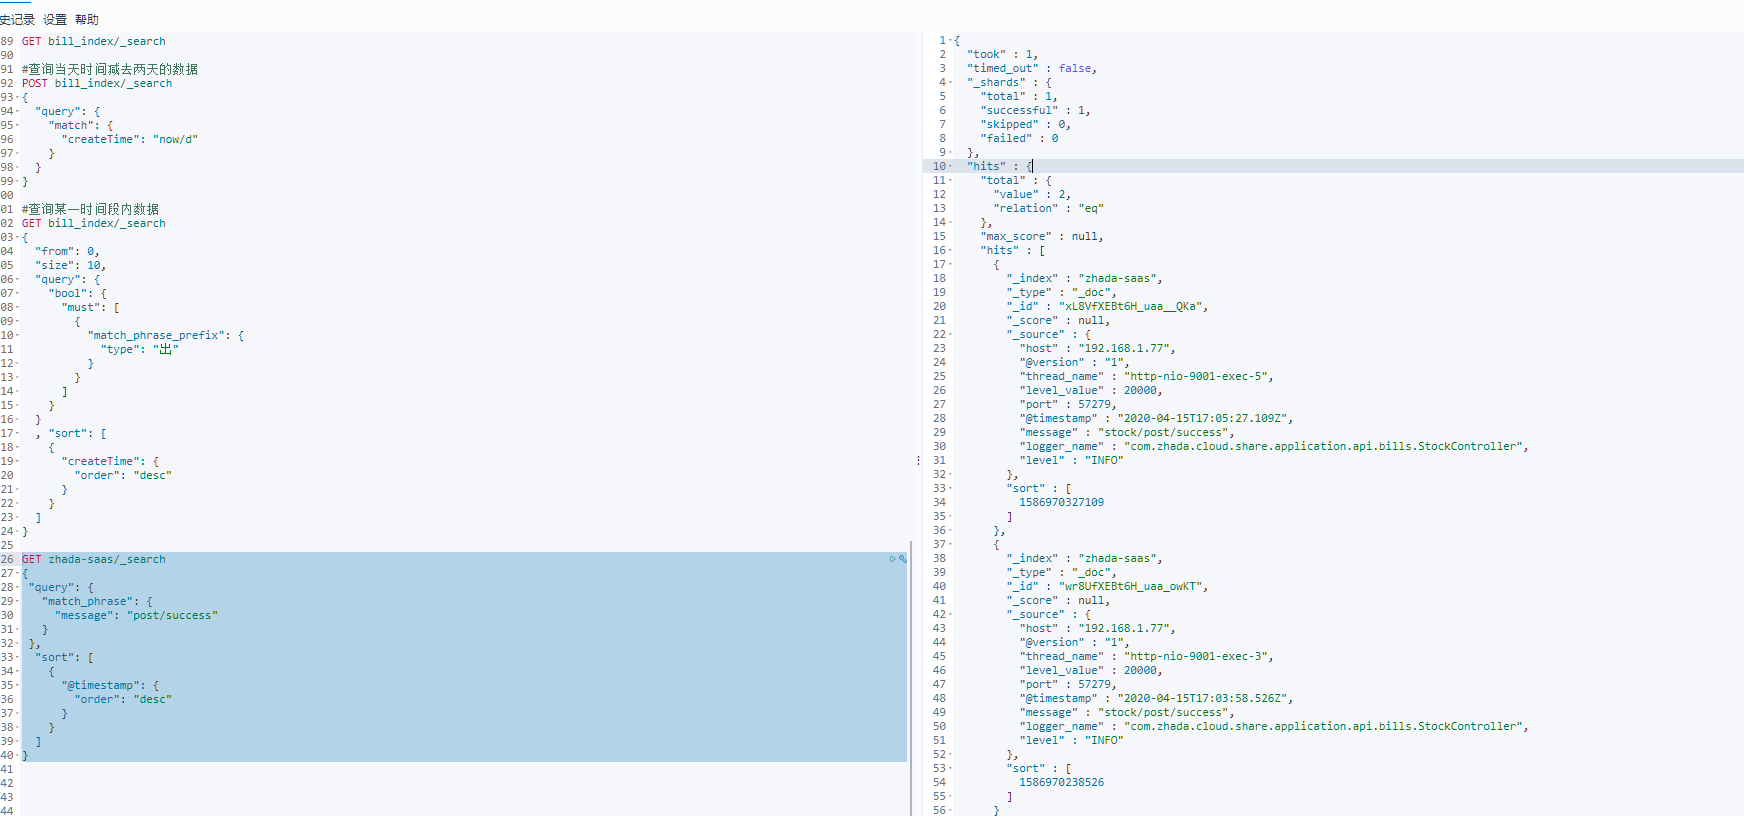Viewport: 1744px width, 816px height.
Task: Open the 帮助 help menu item
Action: click(x=87, y=19)
